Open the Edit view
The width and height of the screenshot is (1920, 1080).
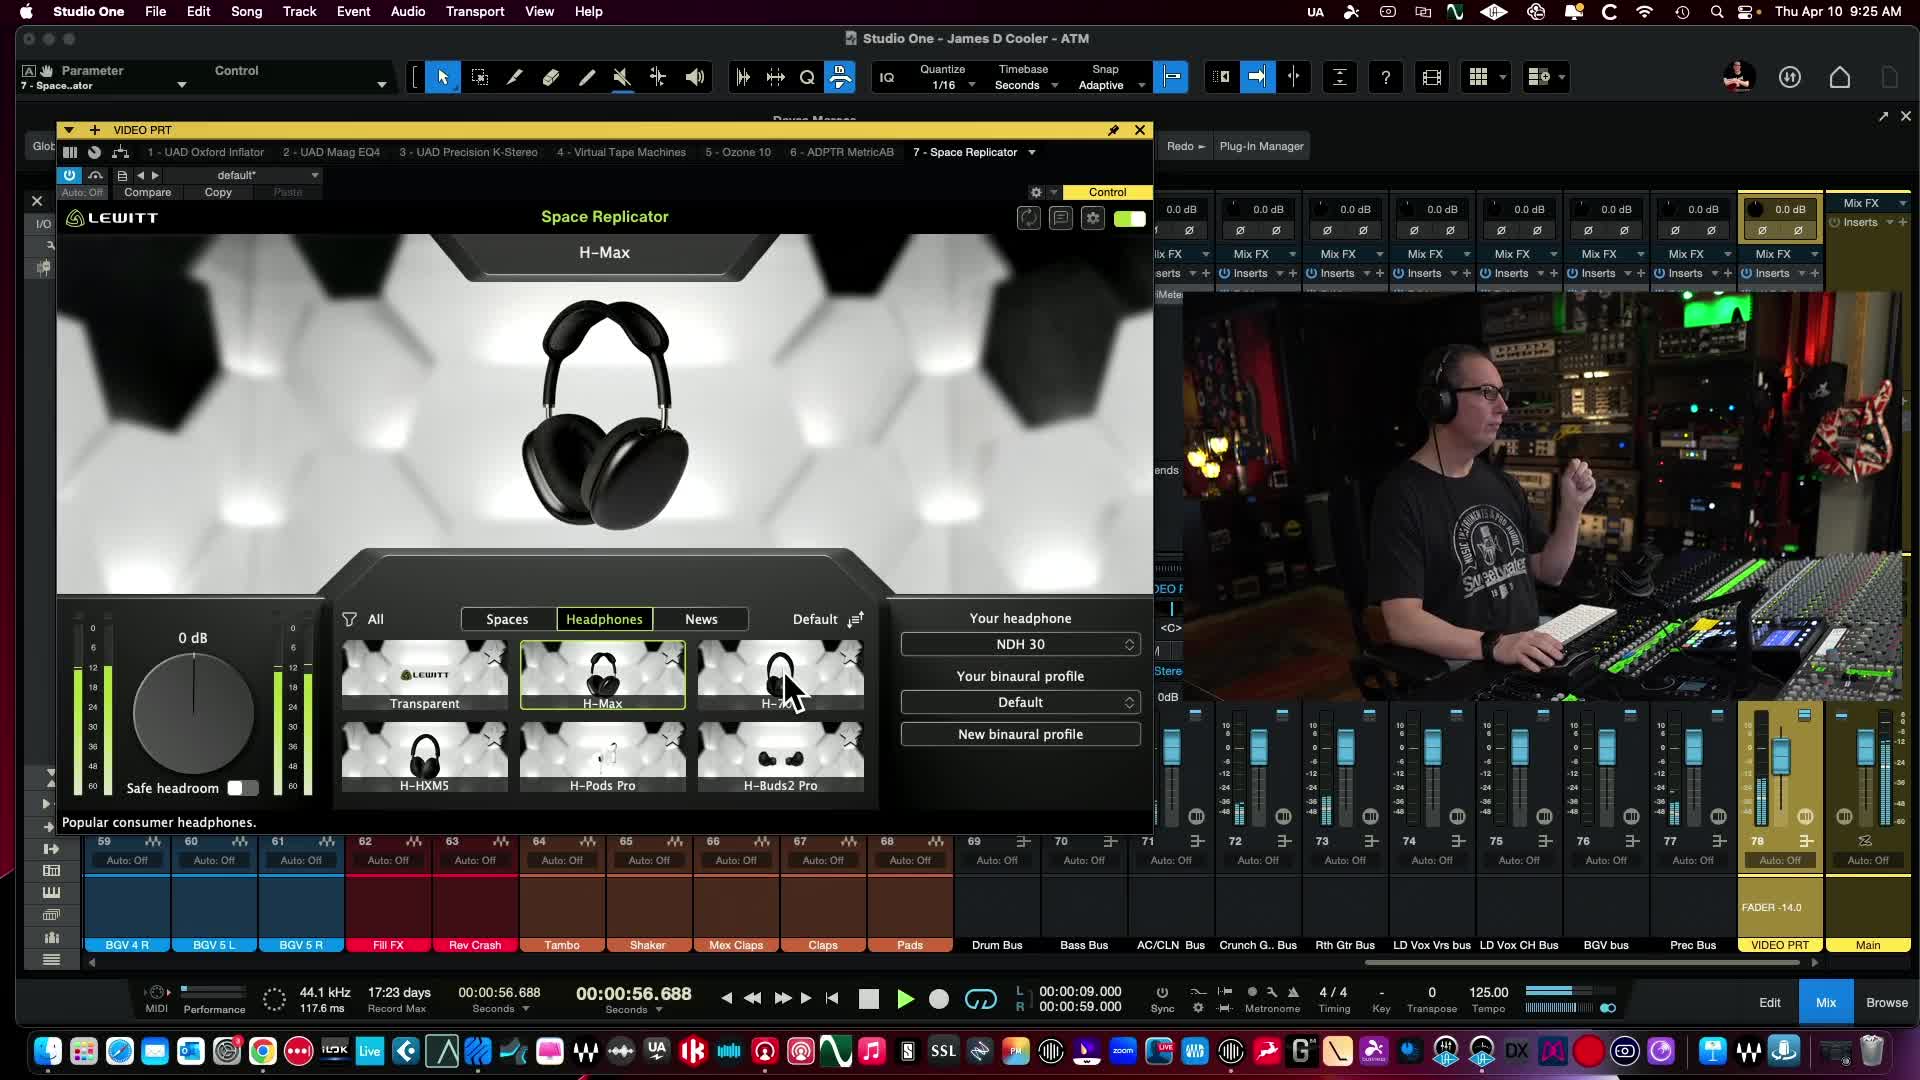point(1770,1003)
